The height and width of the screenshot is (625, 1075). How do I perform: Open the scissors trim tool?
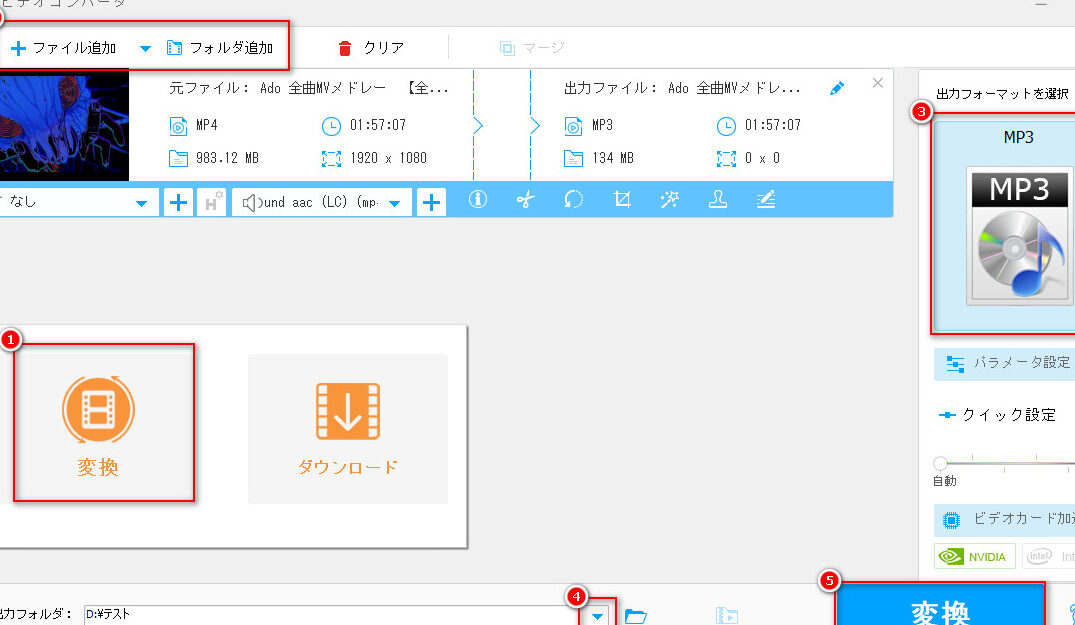[x=526, y=199]
